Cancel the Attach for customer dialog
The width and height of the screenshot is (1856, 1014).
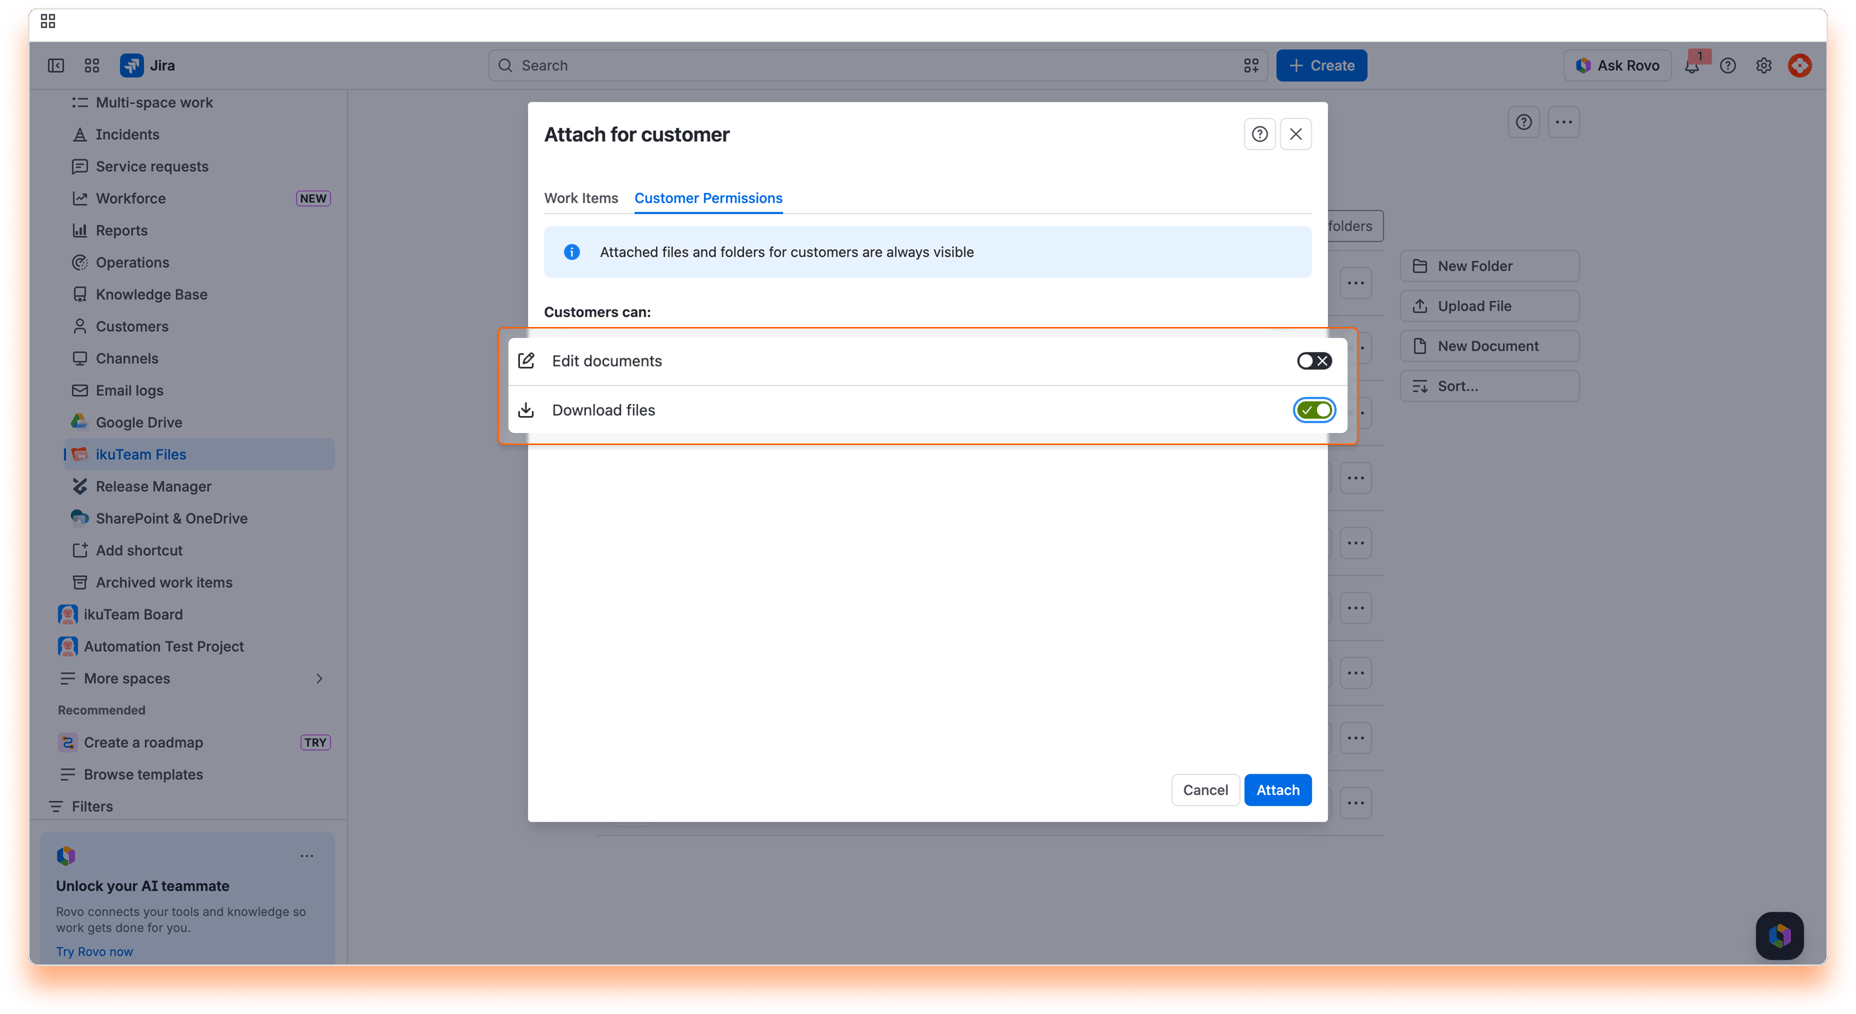(1205, 790)
